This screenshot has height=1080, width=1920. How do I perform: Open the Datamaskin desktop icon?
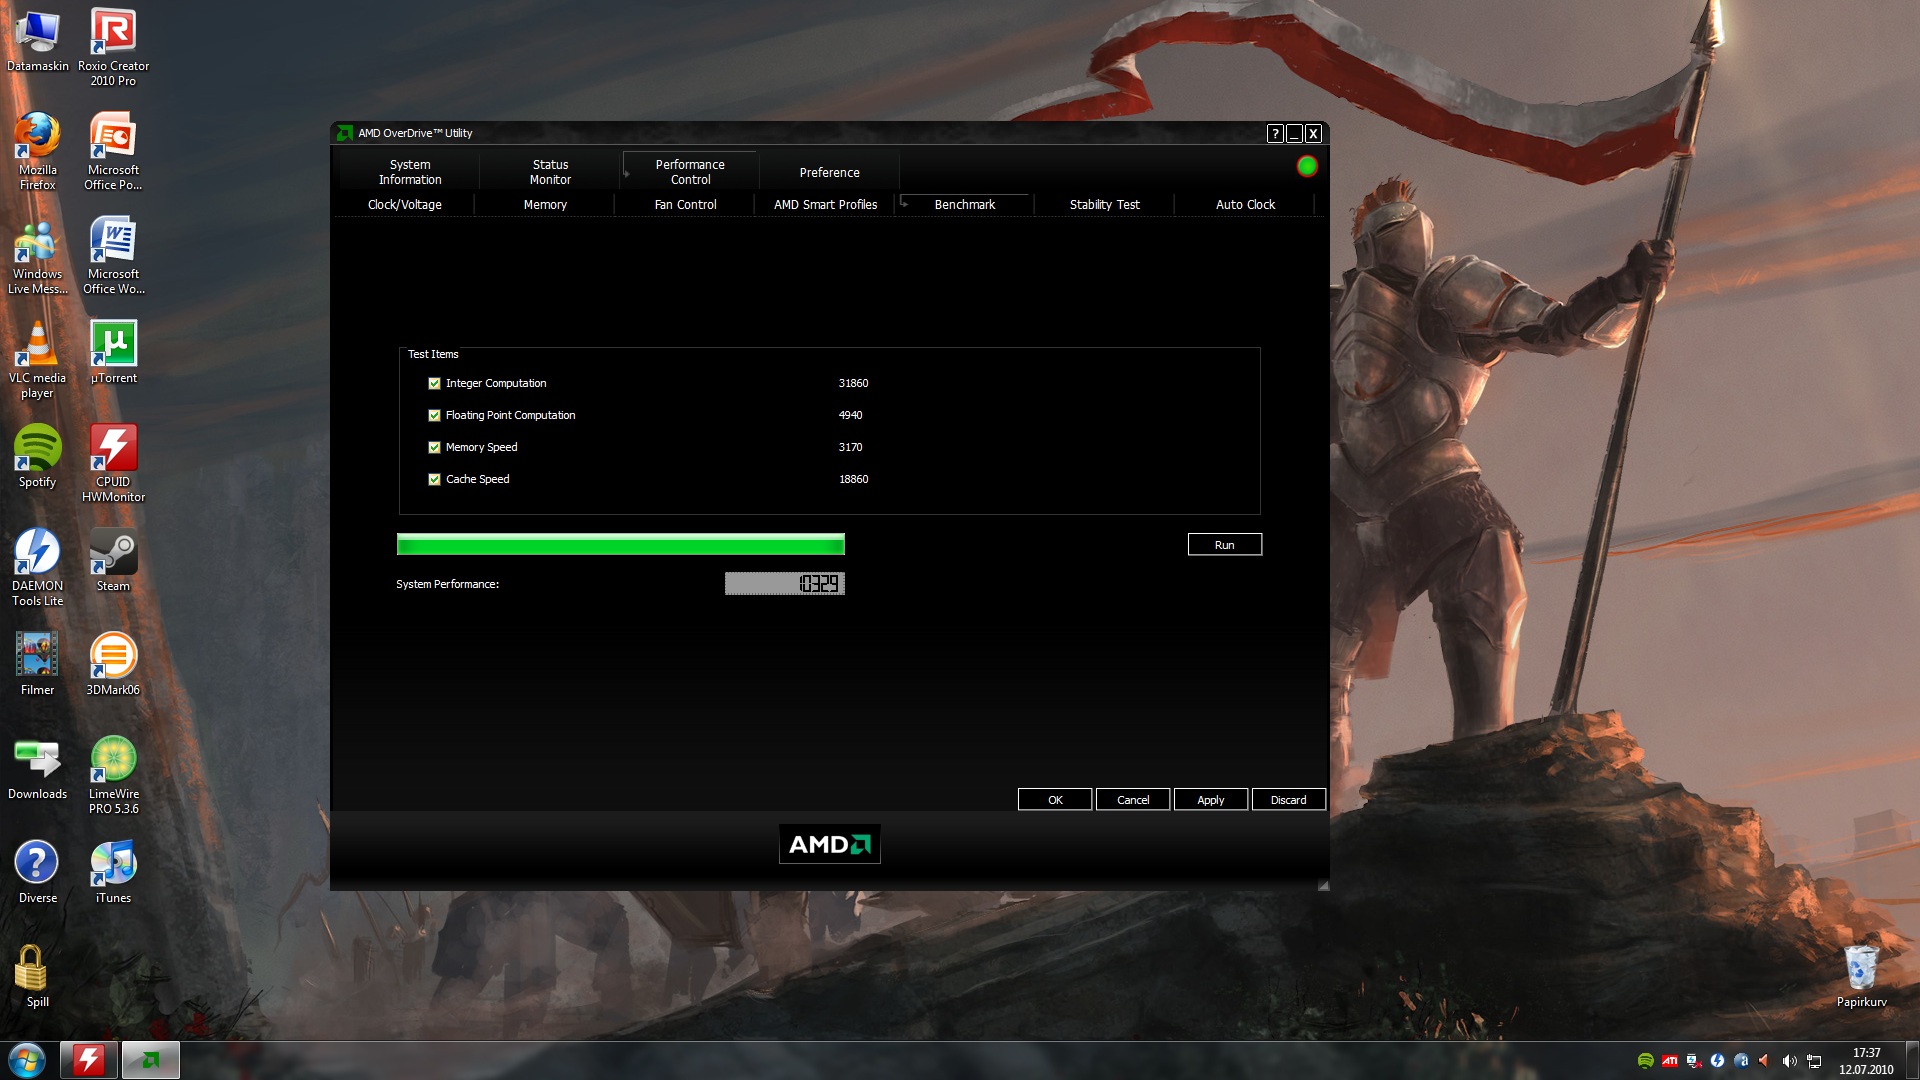click(37, 41)
